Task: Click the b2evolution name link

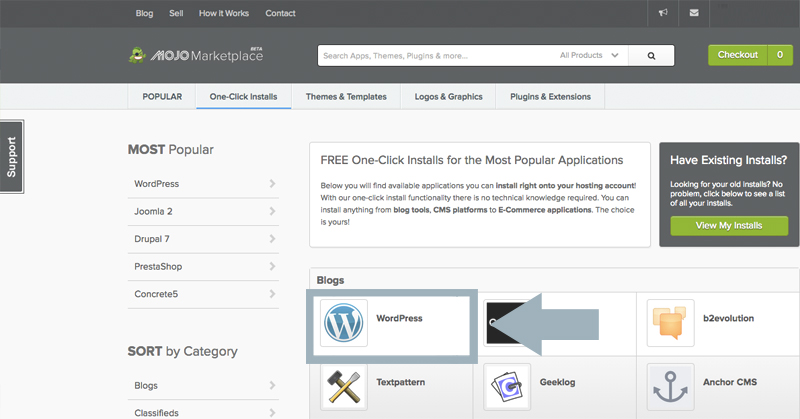Action: pos(728,318)
